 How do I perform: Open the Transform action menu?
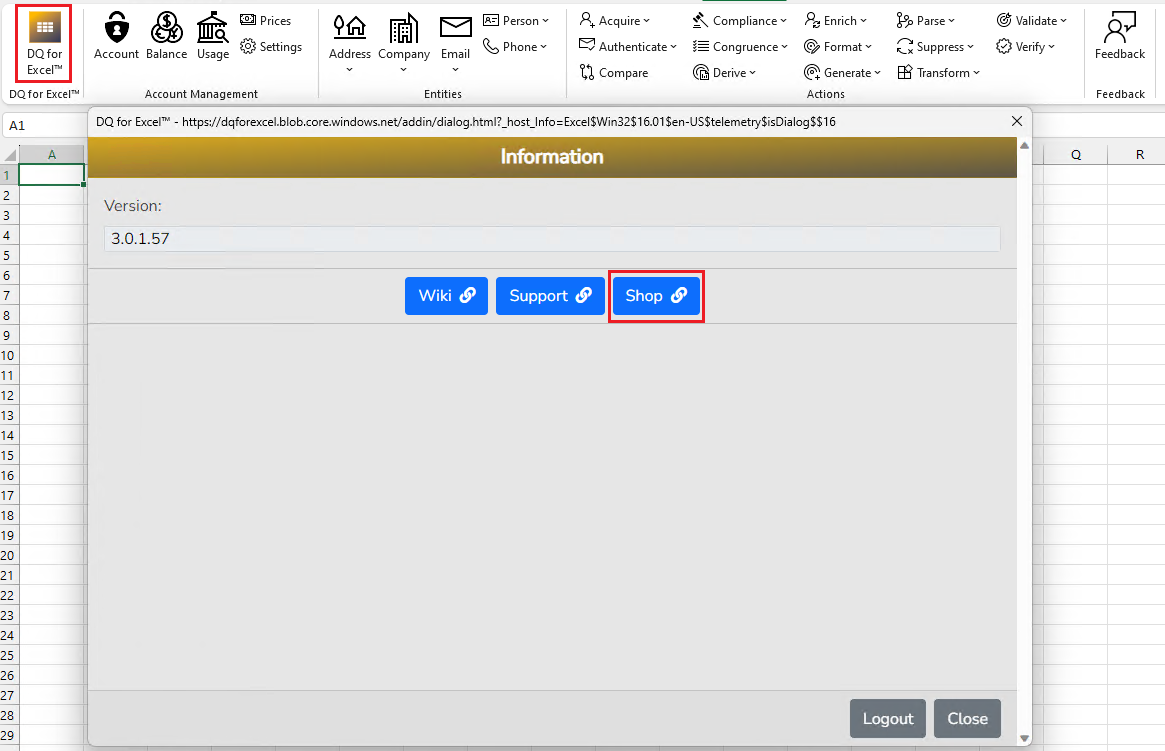938,73
